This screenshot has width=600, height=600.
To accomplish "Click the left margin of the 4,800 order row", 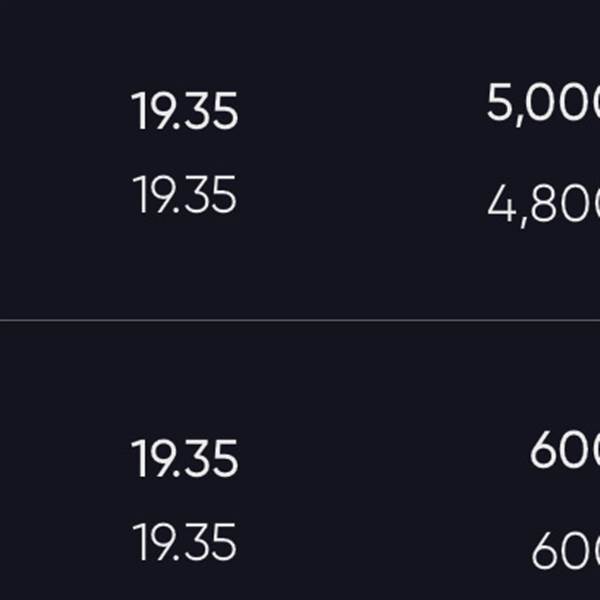I will pos(64,197).
